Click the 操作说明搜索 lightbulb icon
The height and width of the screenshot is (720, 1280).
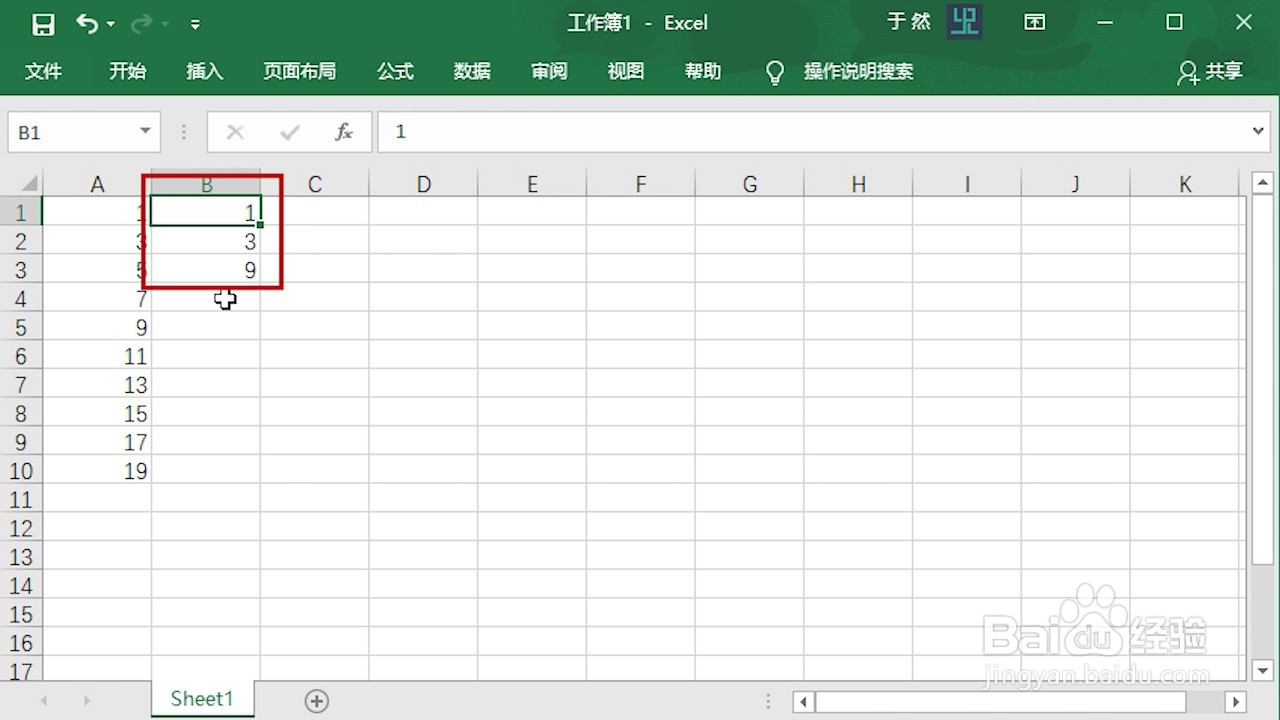coord(774,71)
